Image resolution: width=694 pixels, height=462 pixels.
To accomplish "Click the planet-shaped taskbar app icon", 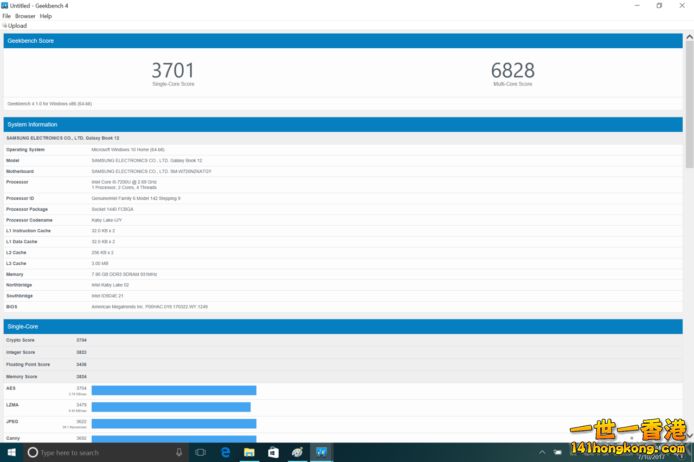I will coord(297,452).
